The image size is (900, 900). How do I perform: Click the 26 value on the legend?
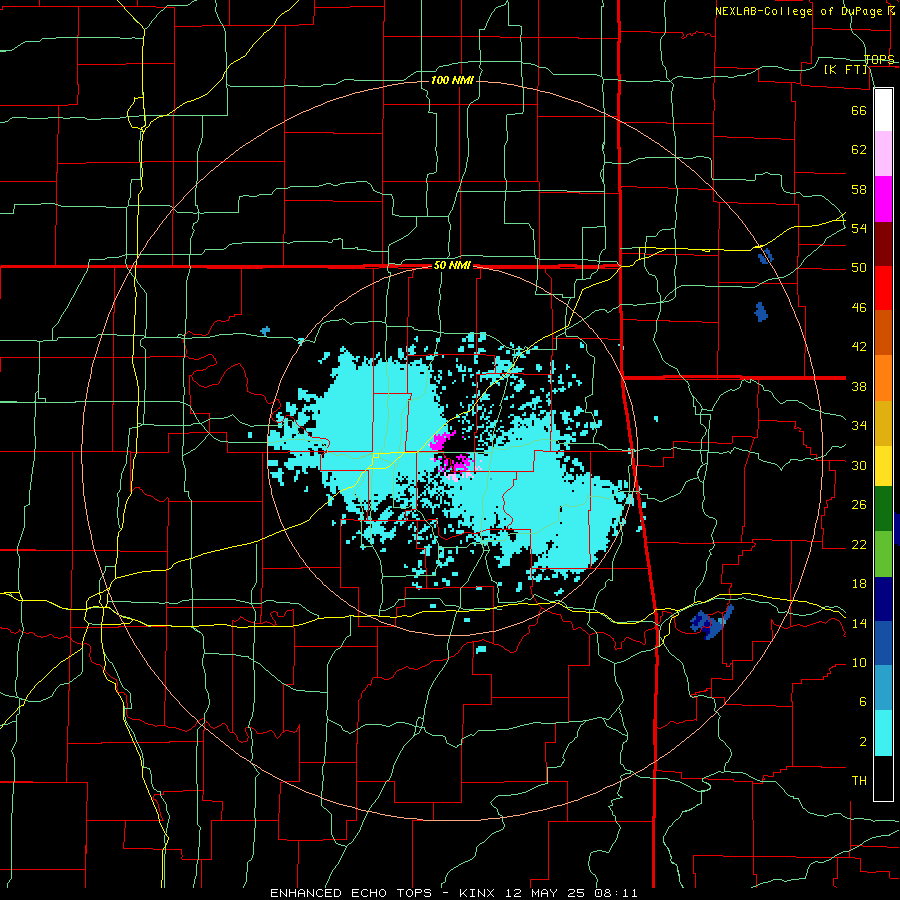click(859, 505)
